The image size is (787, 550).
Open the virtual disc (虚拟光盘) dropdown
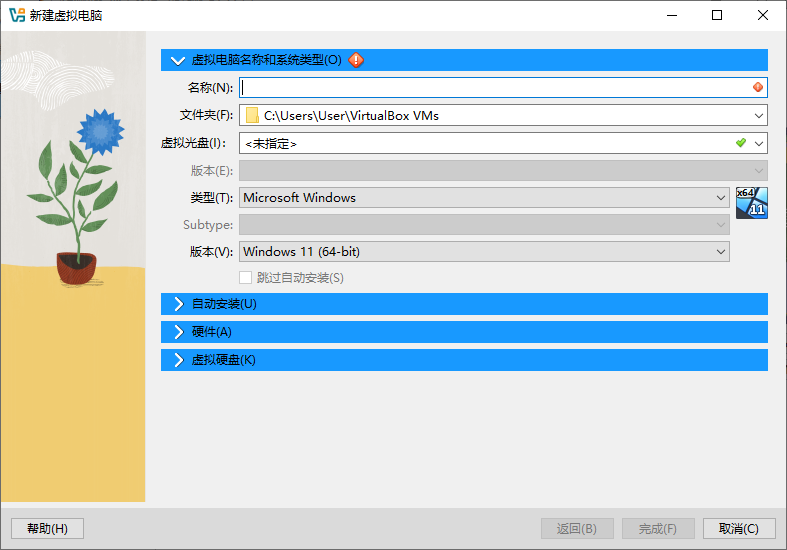click(x=758, y=144)
